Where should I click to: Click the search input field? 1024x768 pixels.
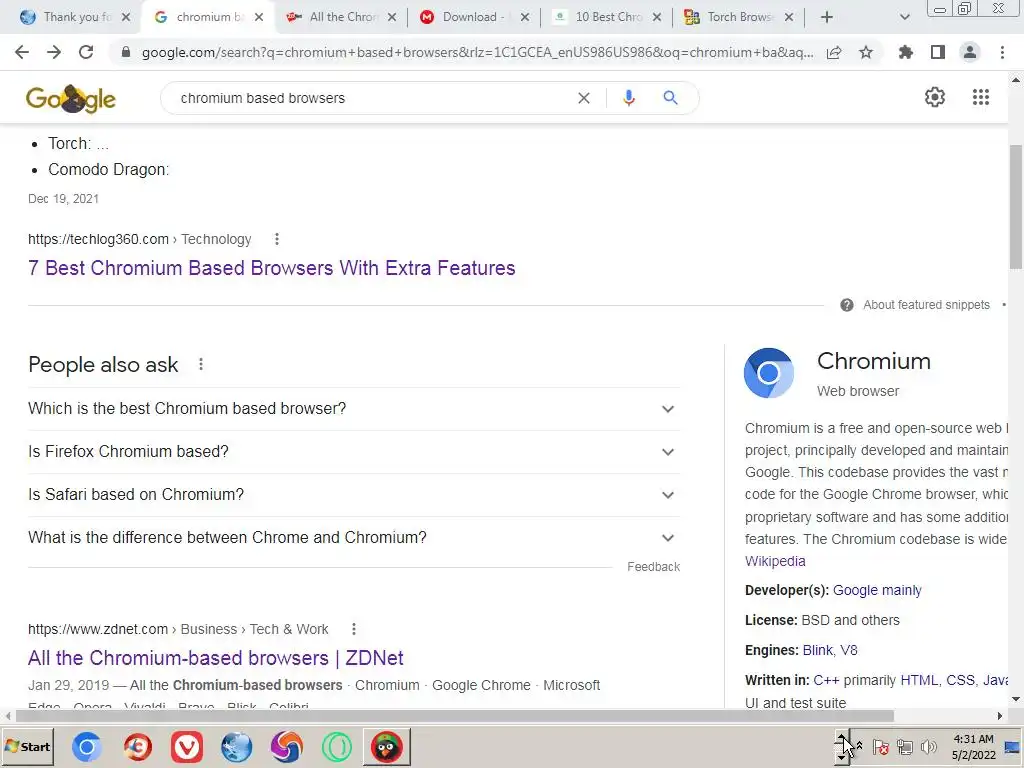(372, 98)
